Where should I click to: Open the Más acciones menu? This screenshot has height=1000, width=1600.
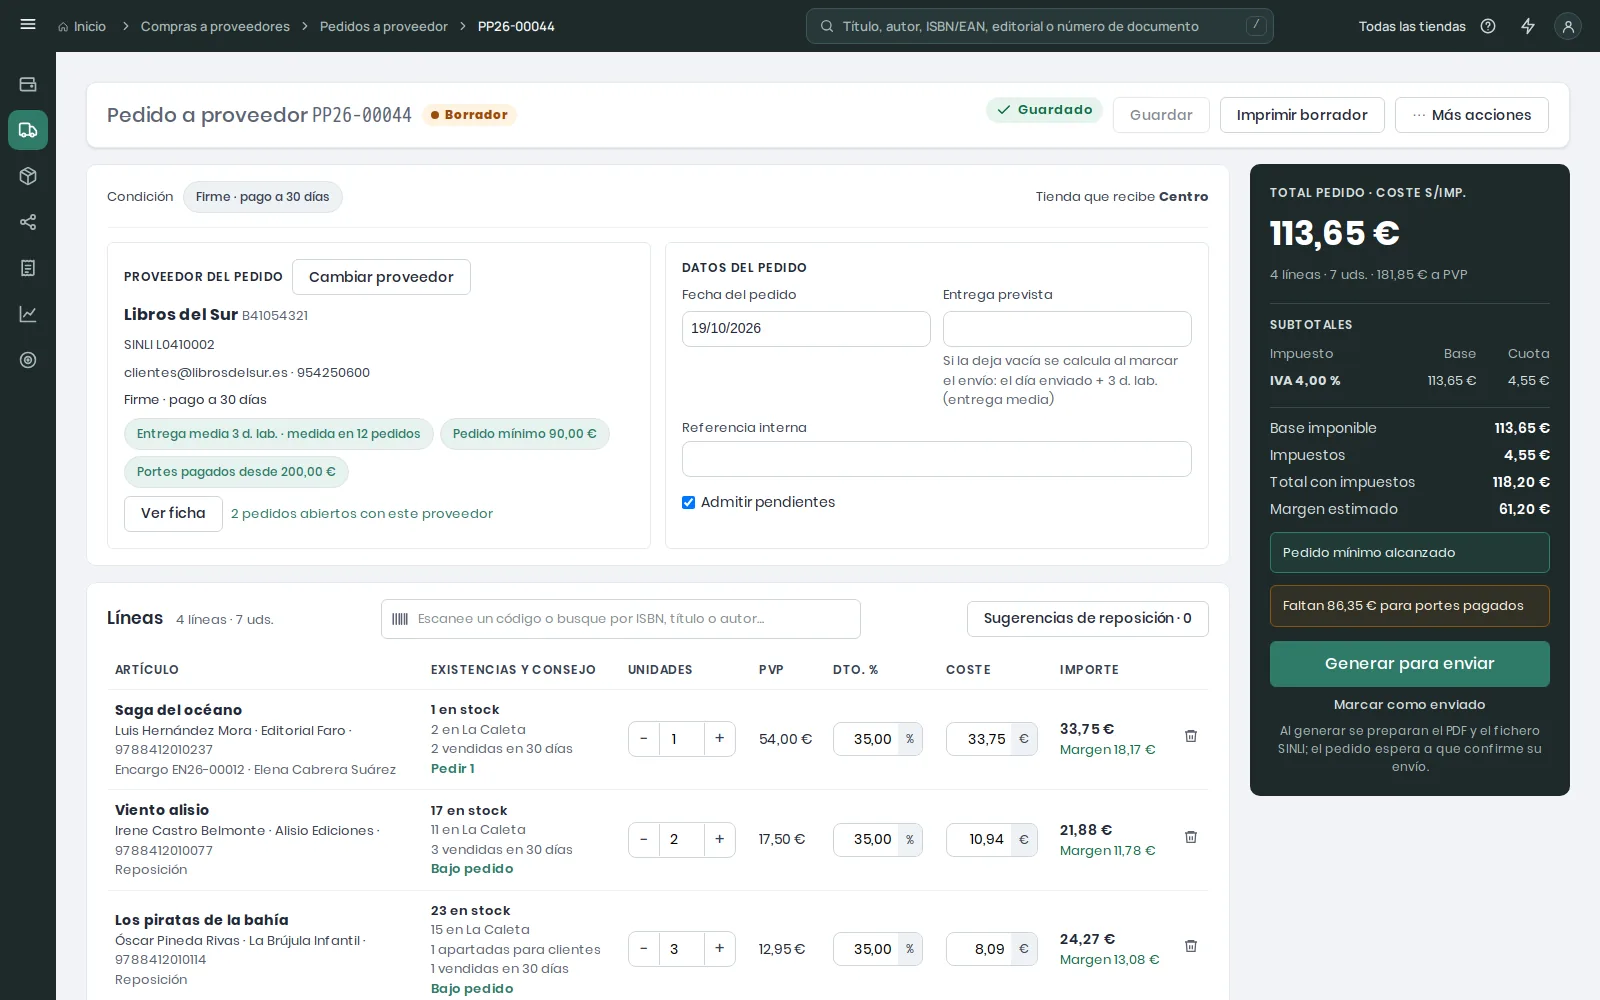1472,115
